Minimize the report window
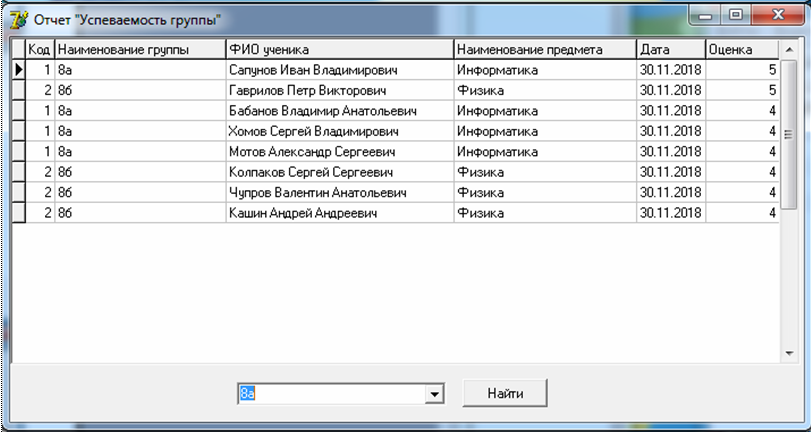The image size is (811, 432). coord(705,16)
